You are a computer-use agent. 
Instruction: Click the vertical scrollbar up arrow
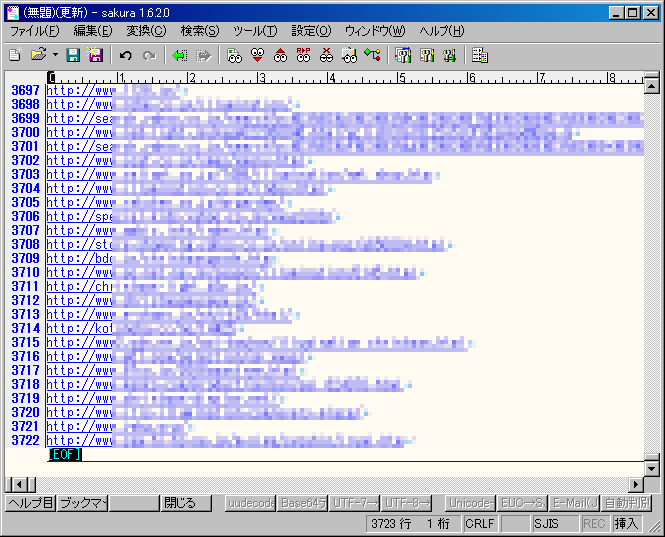coord(651,87)
